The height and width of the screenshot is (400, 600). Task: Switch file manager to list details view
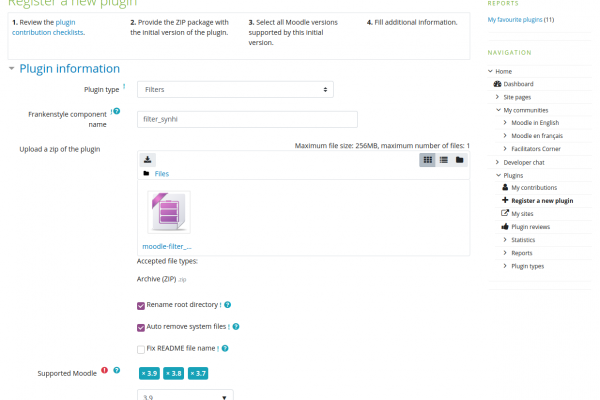click(443, 160)
